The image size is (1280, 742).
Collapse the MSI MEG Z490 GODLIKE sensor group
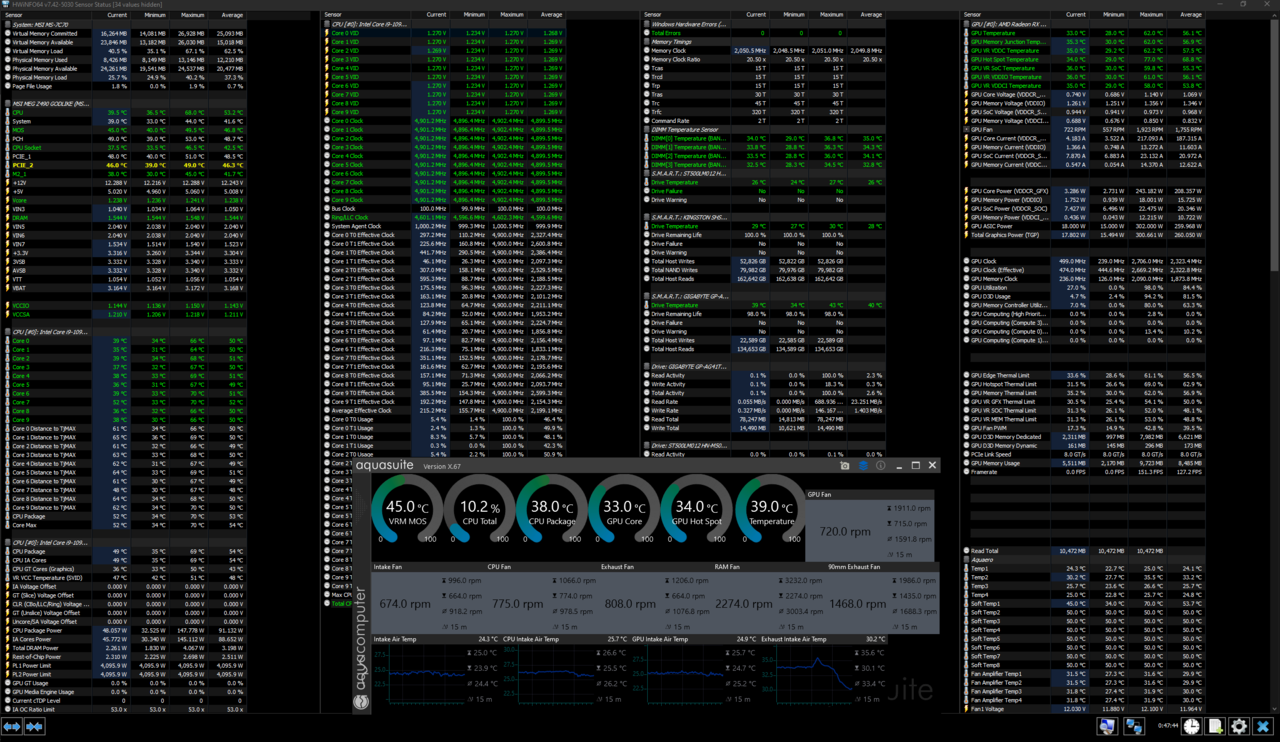pos(50,103)
